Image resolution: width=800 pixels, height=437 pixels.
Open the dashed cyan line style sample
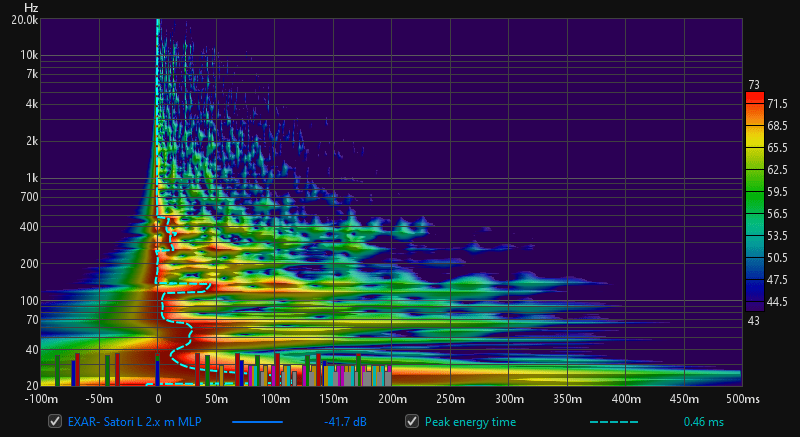(x=614, y=422)
